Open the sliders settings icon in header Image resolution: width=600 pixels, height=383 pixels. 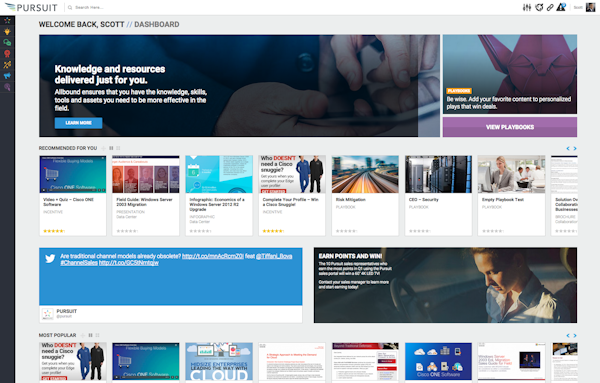point(527,7)
